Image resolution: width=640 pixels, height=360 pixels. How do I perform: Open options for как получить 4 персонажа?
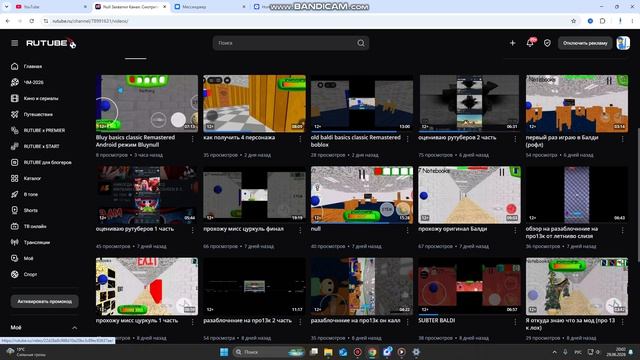click(x=300, y=139)
